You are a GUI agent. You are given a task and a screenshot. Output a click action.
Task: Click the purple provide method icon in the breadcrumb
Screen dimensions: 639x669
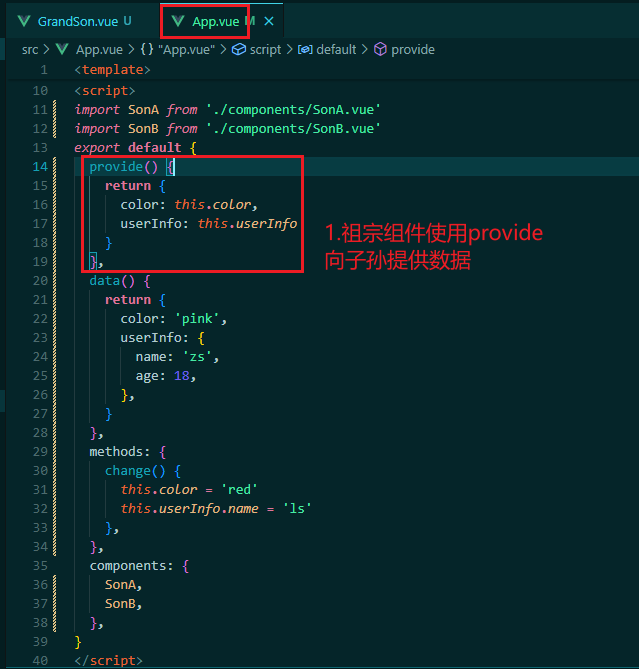(380, 49)
